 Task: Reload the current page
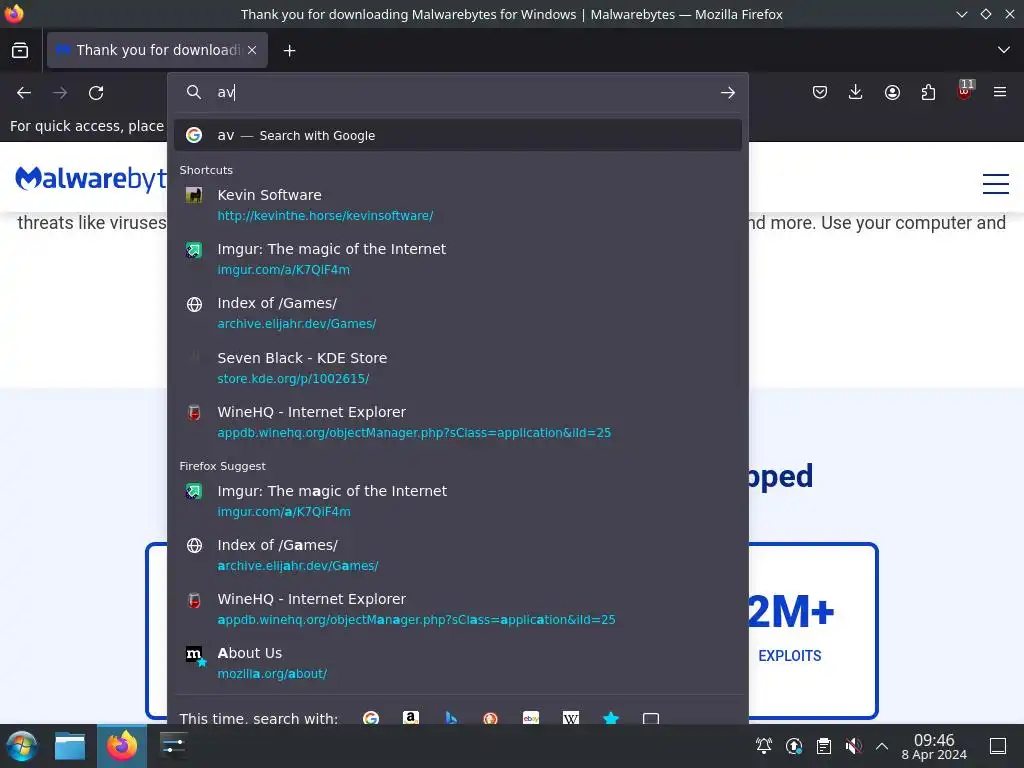(x=96, y=93)
